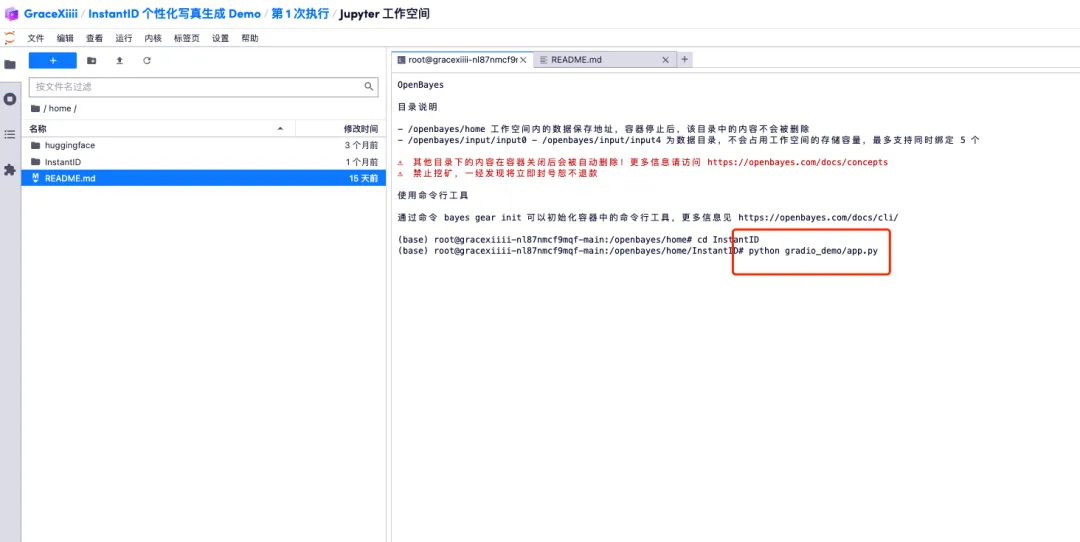Switch to the root@gracexiiii terminal tab
Viewport: 1080px width, 542px height.
[461, 60]
